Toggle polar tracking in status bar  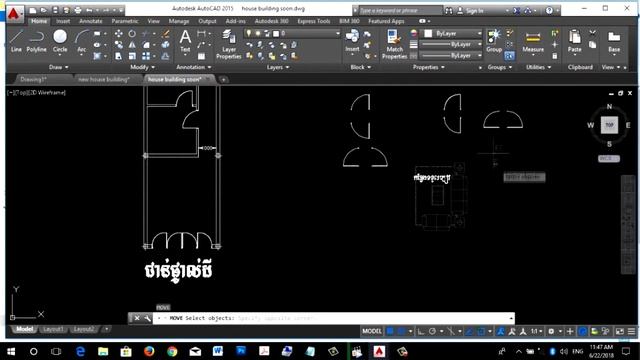tap(432, 331)
